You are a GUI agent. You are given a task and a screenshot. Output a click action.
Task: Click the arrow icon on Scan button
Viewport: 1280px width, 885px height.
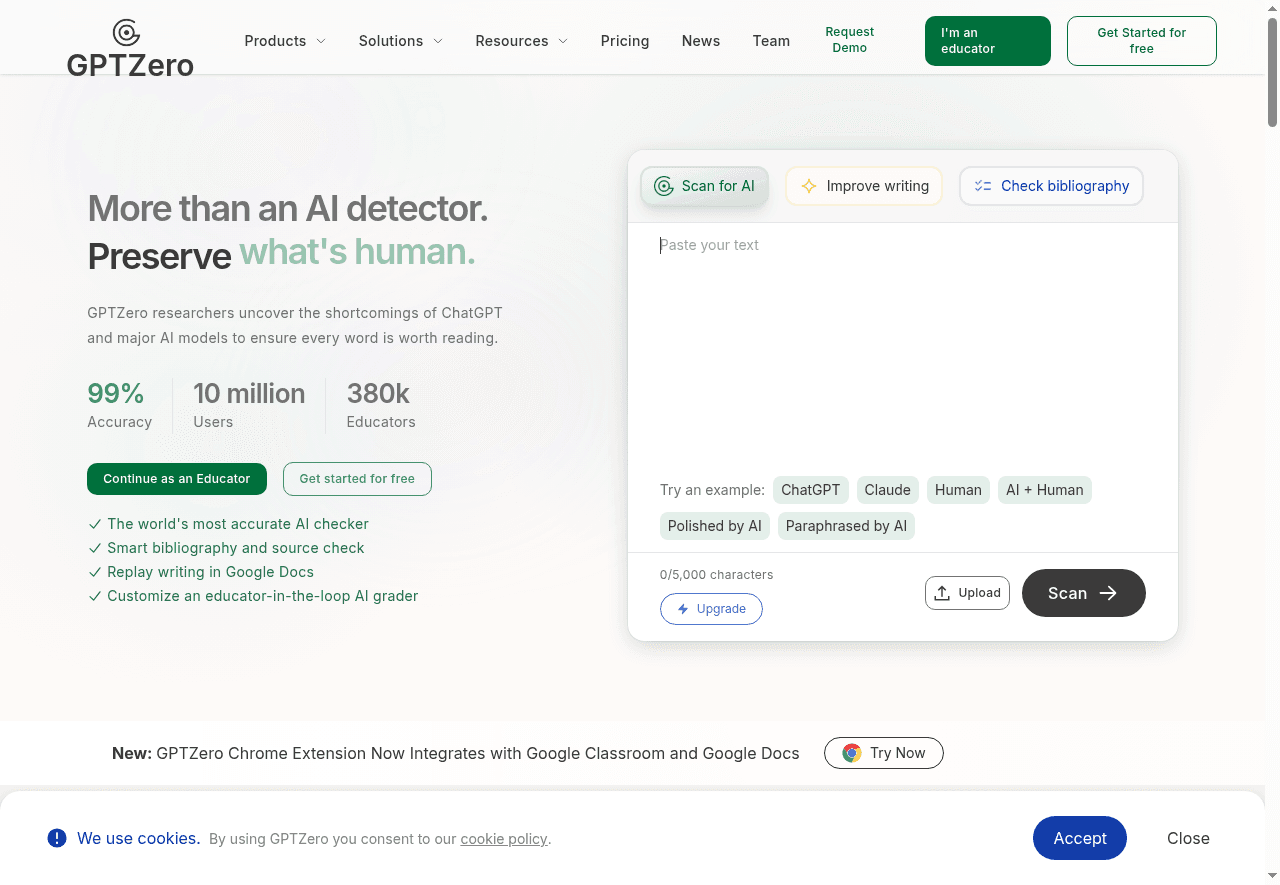tap(1108, 593)
